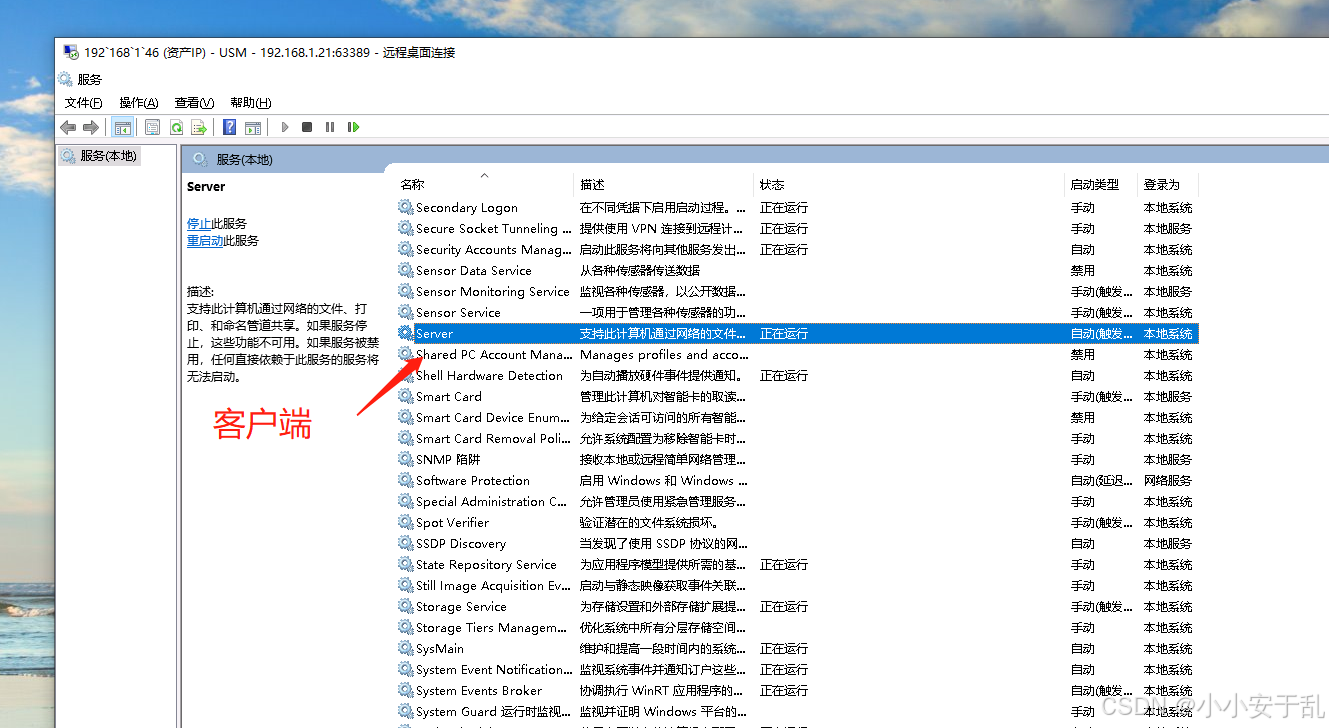This screenshot has height=728, width=1329.
Task: Click 自动(延迟... startup type of Software Protection
Action: (1101, 480)
